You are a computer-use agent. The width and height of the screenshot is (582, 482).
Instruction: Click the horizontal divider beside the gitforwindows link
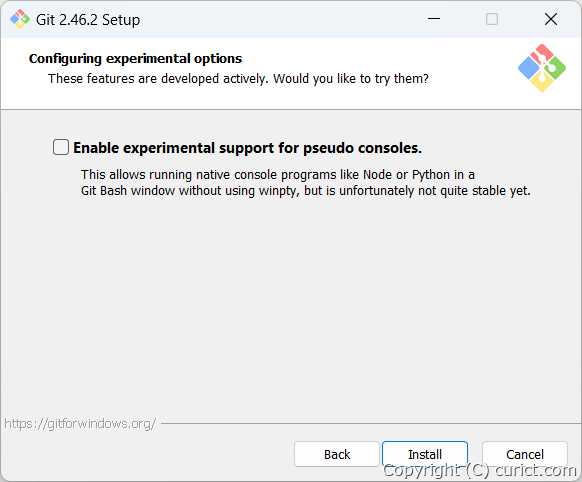point(370,423)
